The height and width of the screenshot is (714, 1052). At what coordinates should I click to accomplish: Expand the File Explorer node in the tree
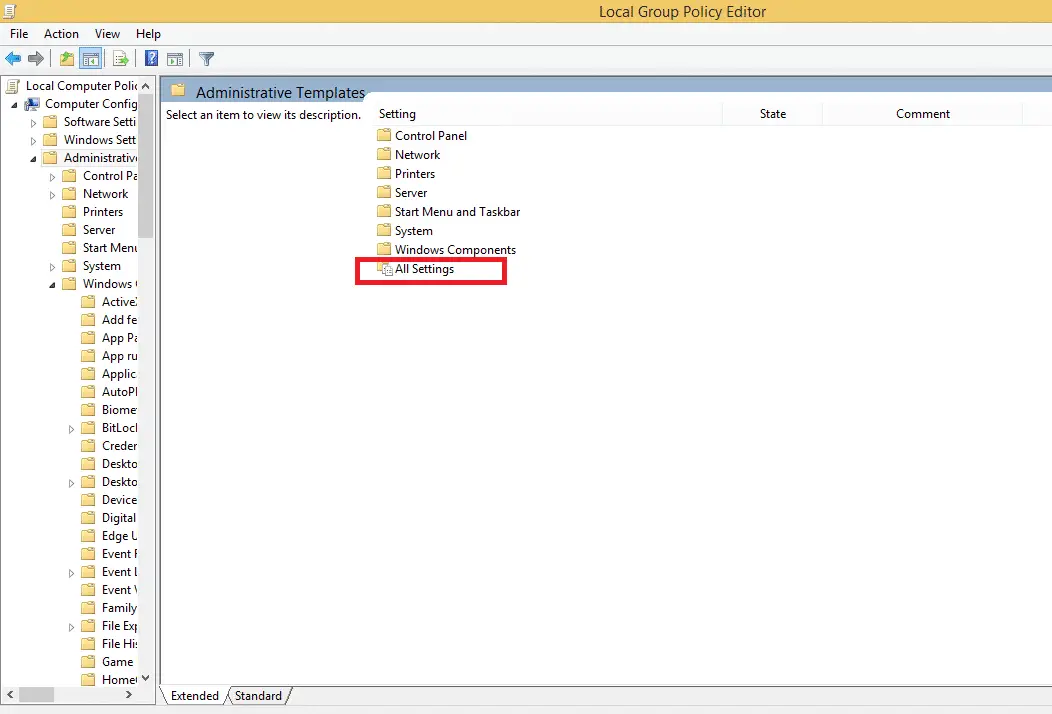coord(71,627)
